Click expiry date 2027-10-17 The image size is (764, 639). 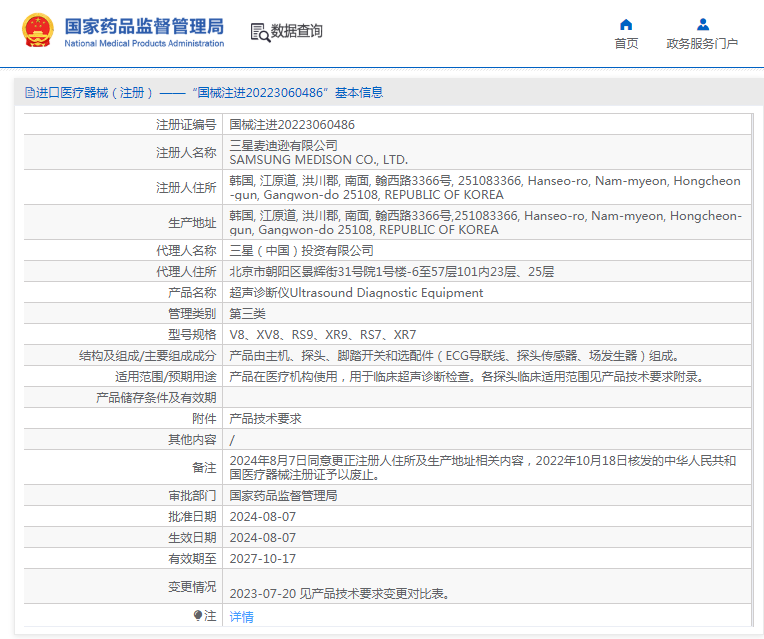[263, 558]
